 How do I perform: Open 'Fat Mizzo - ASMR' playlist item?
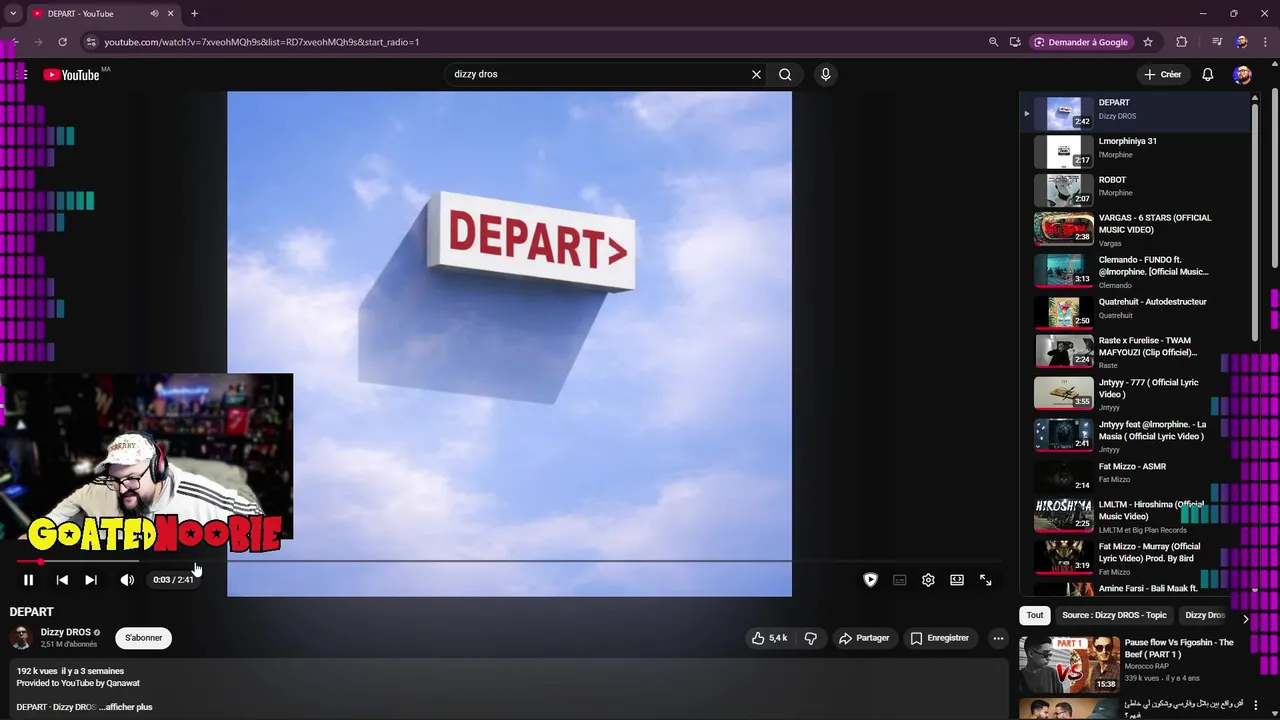coord(1134,477)
